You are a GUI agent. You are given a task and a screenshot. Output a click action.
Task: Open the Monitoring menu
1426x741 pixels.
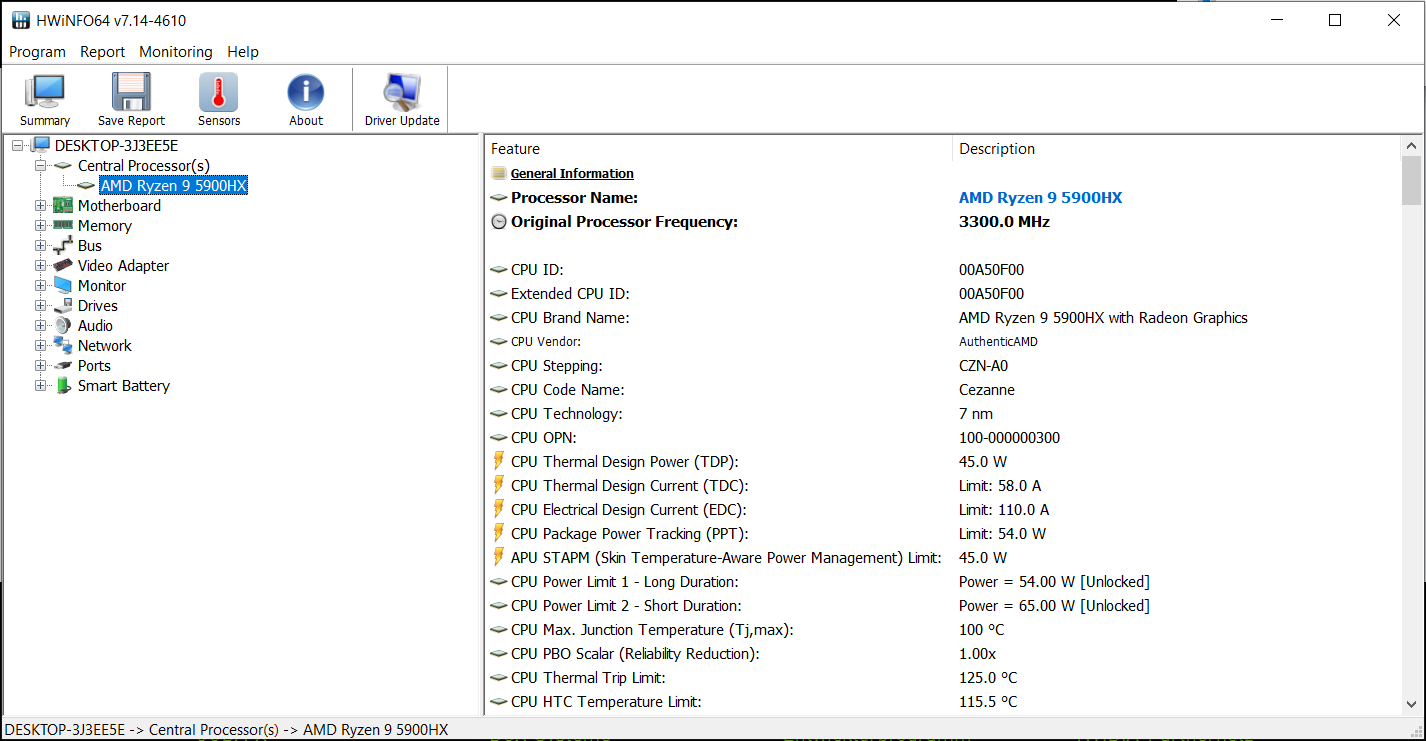coord(175,52)
